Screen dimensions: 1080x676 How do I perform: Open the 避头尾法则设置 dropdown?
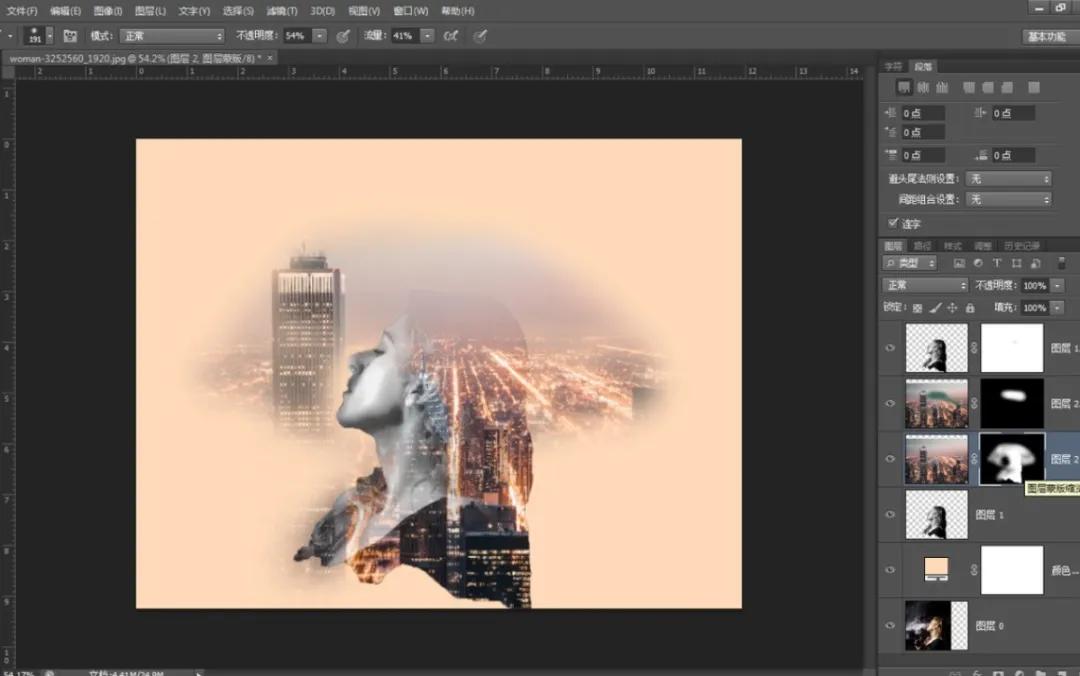[1008, 178]
